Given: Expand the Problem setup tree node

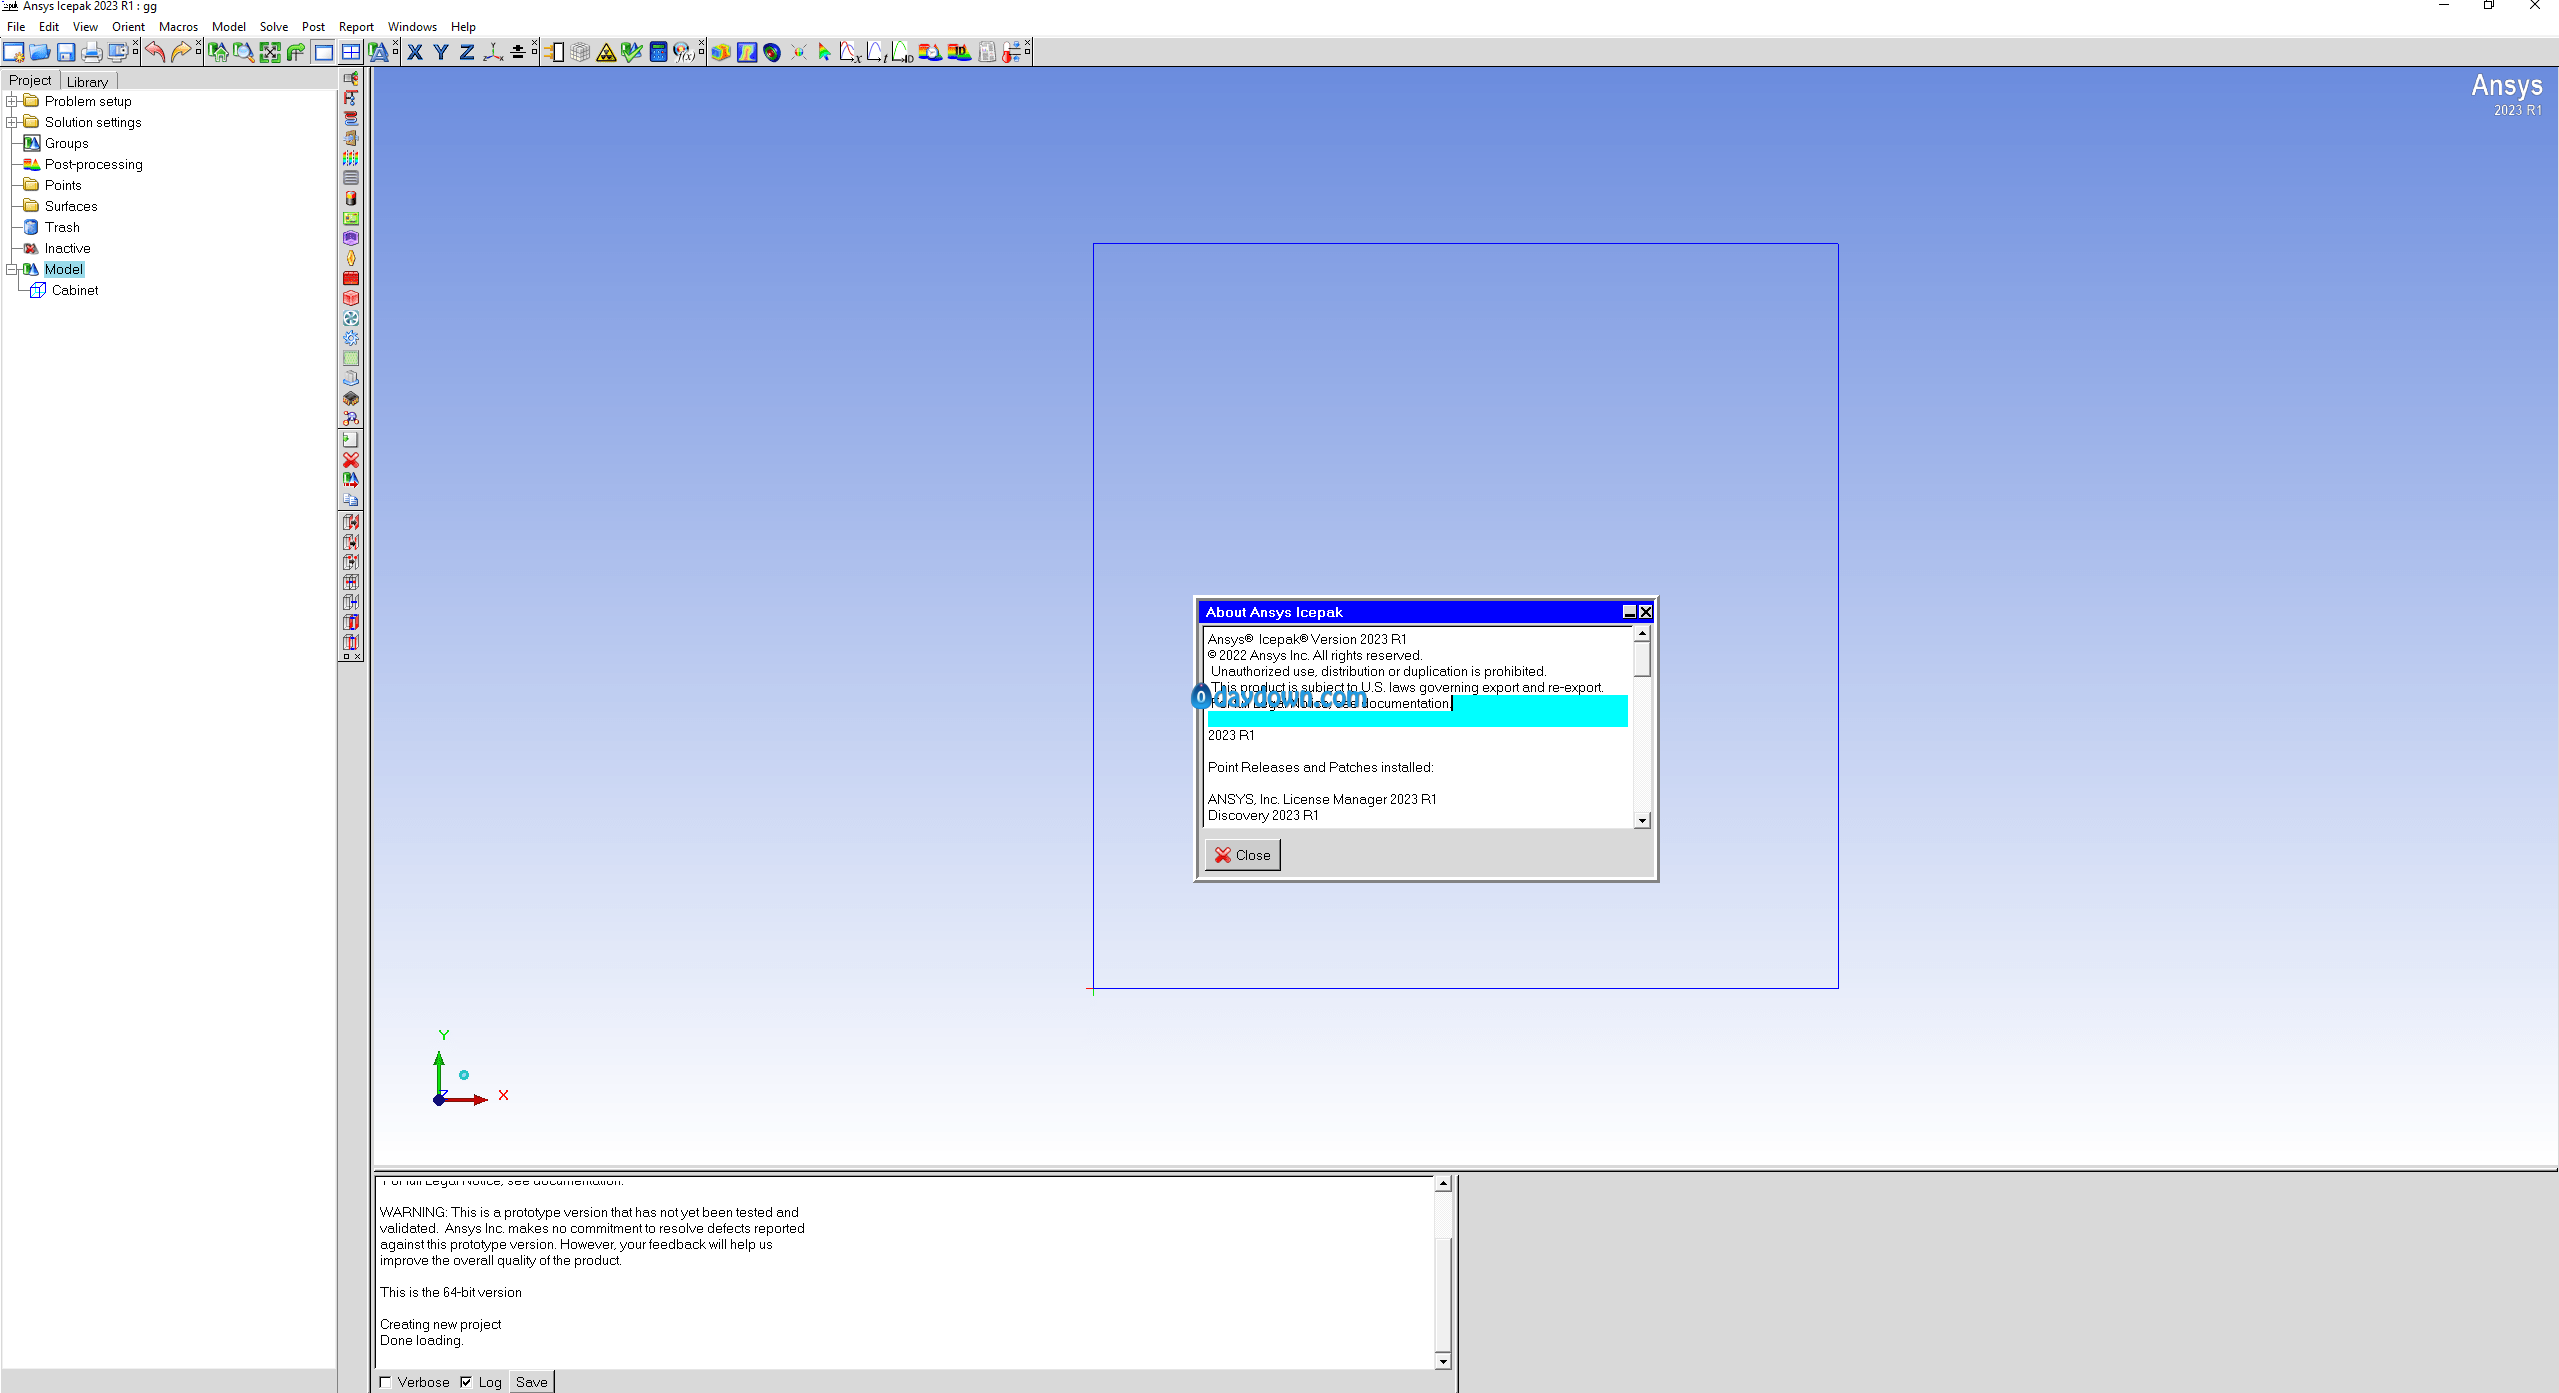Looking at the screenshot, I should (12, 101).
